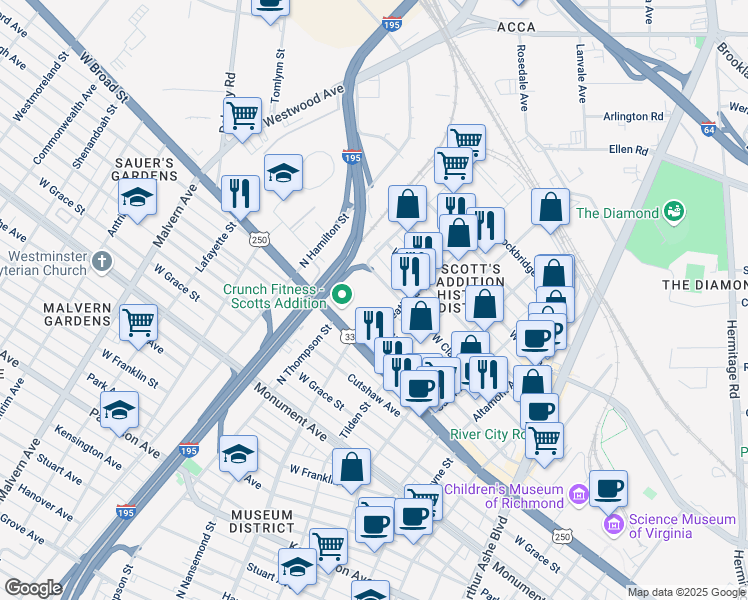Click the Science Museum of Virginia pin
Image resolution: width=748 pixels, height=600 pixels.
(x=614, y=525)
